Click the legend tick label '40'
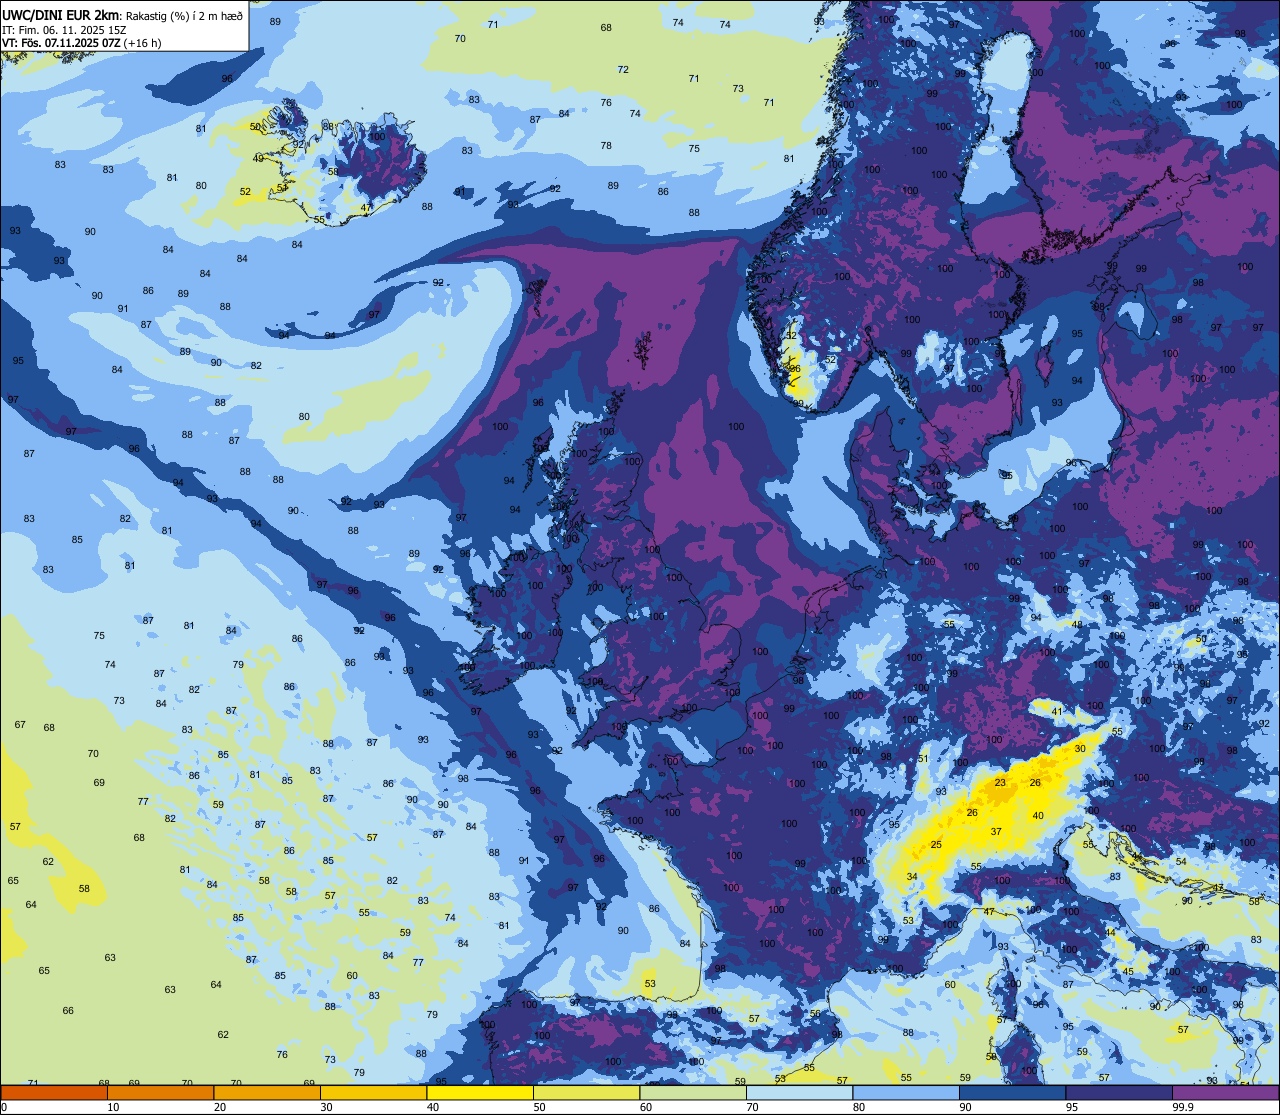This screenshot has width=1280, height=1115. click(433, 1107)
